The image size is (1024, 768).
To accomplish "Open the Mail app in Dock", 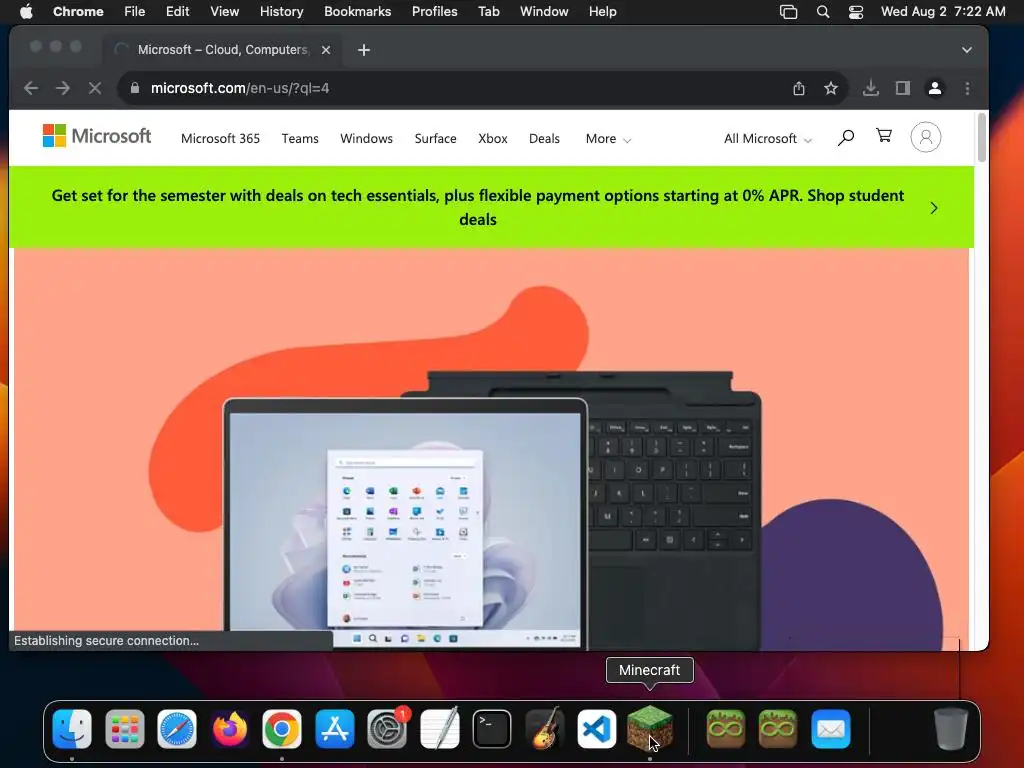I will point(831,729).
